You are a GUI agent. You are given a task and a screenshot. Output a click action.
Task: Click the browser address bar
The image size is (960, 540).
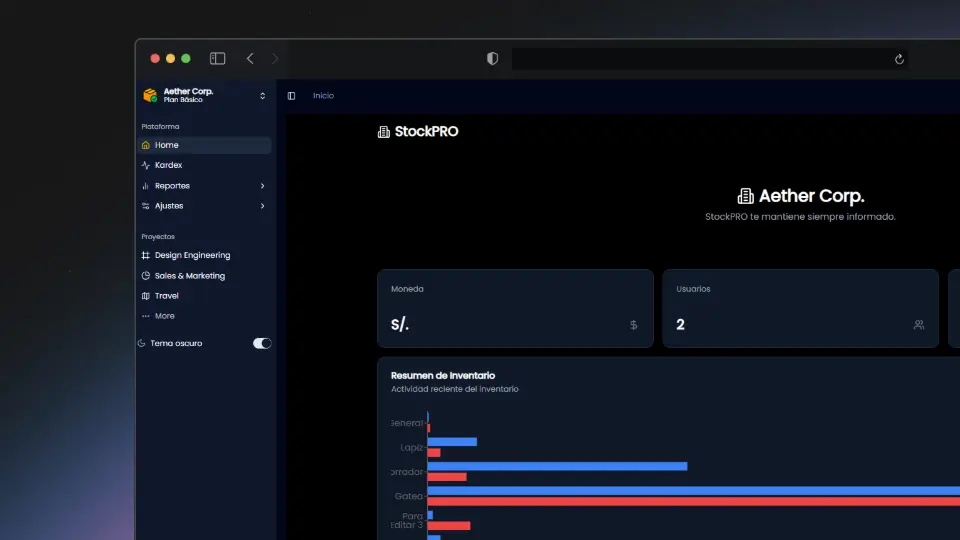coord(710,59)
